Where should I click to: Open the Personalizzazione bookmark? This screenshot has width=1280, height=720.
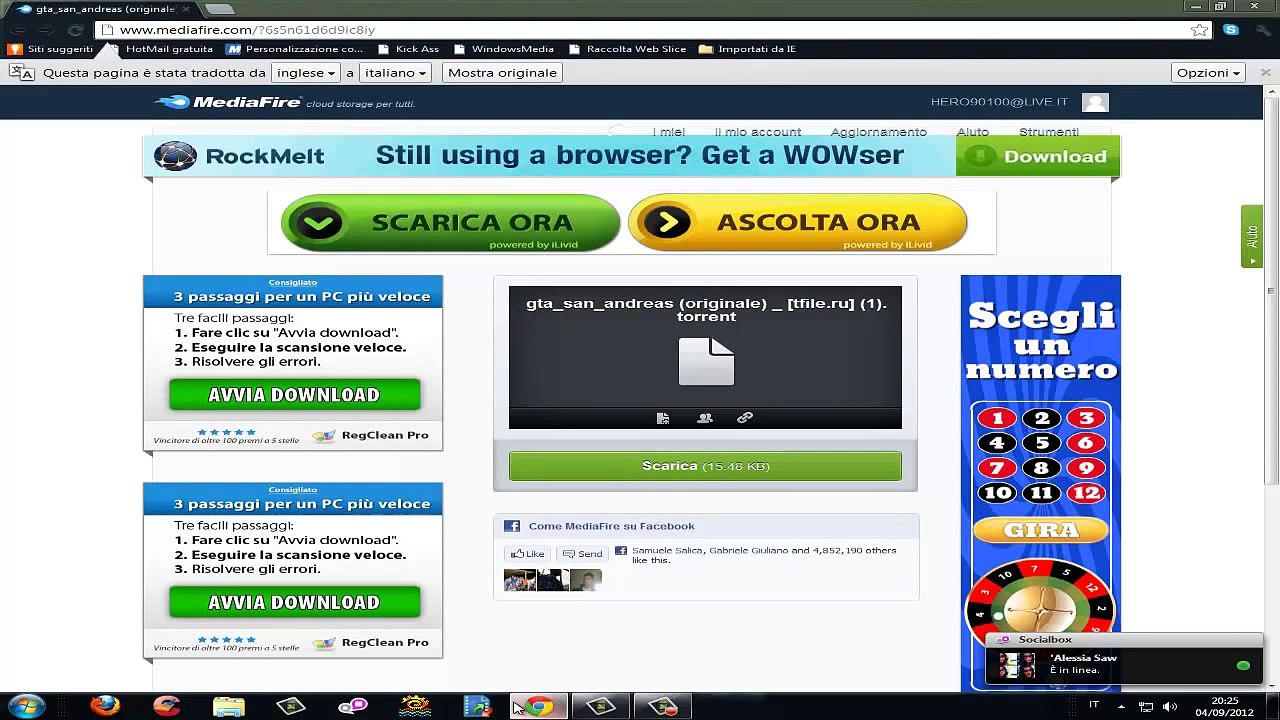(295, 49)
